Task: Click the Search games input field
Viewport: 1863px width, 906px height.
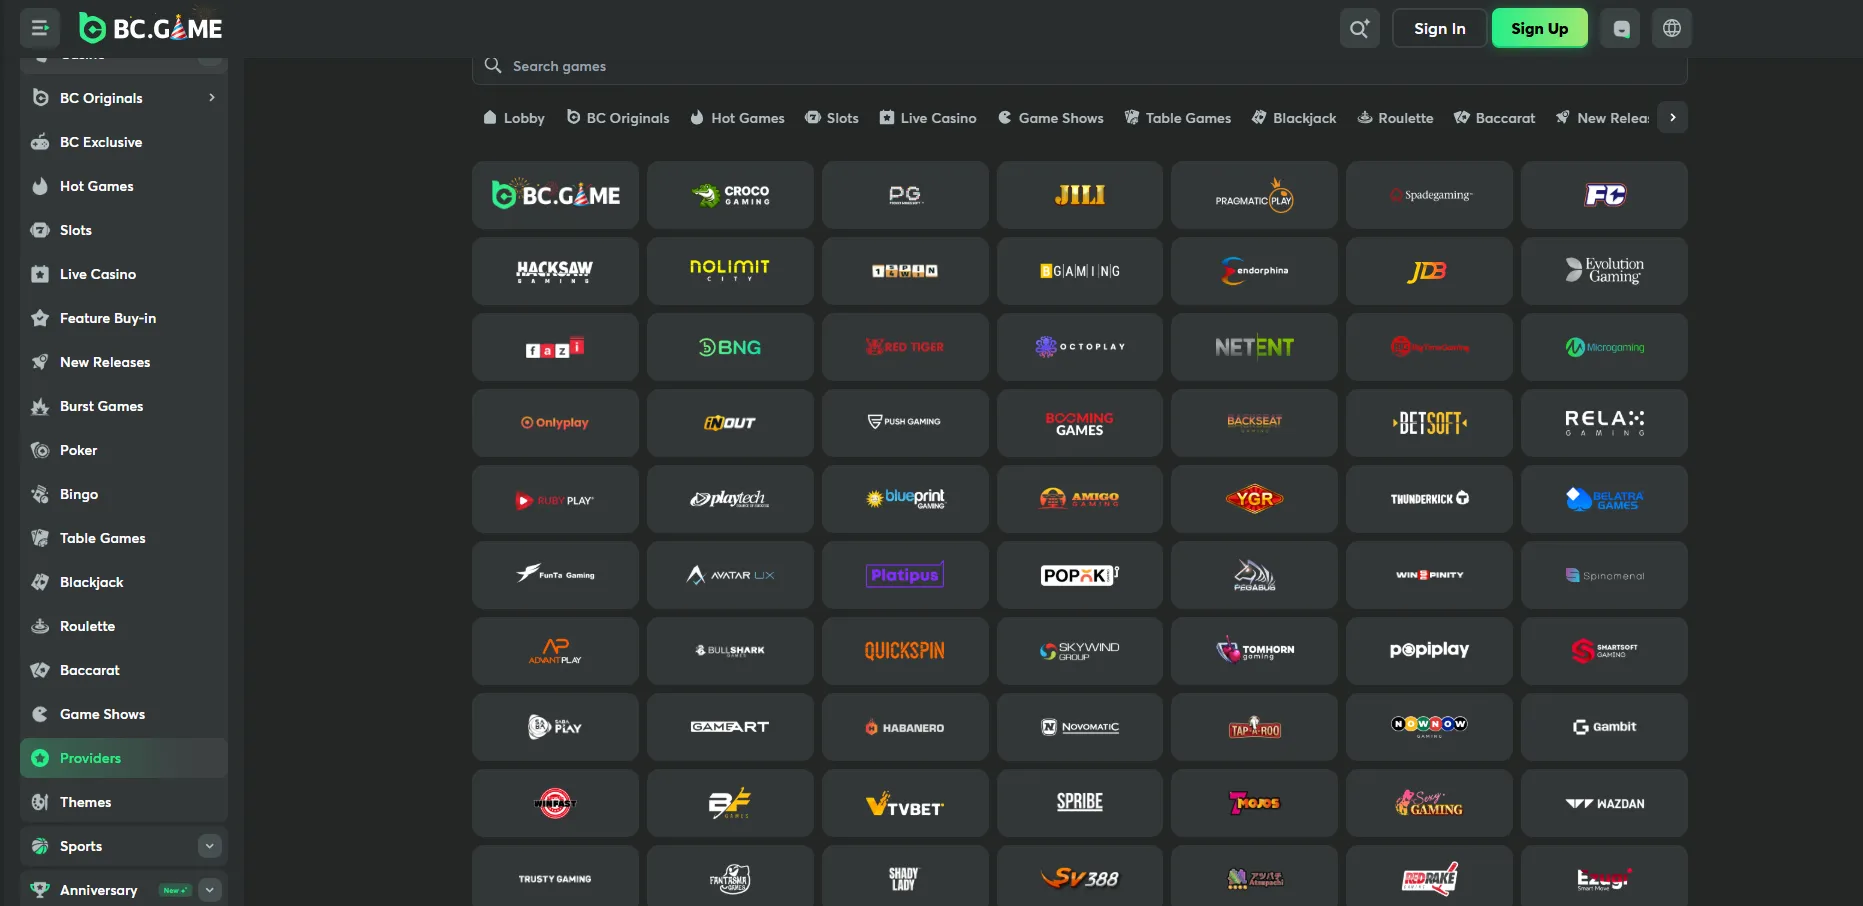Action: pyautogui.click(x=1080, y=66)
